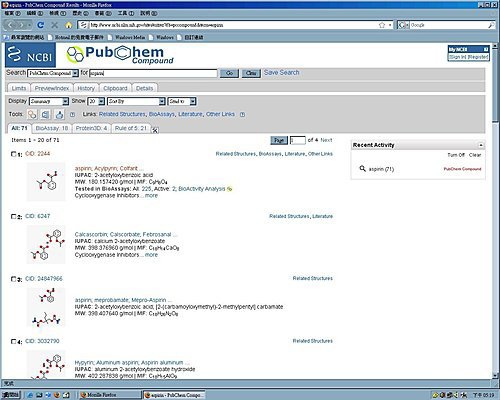Click the BioActivity Analysis icon for aspirin
The width and height of the screenshot is (500, 400).
(230, 189)
